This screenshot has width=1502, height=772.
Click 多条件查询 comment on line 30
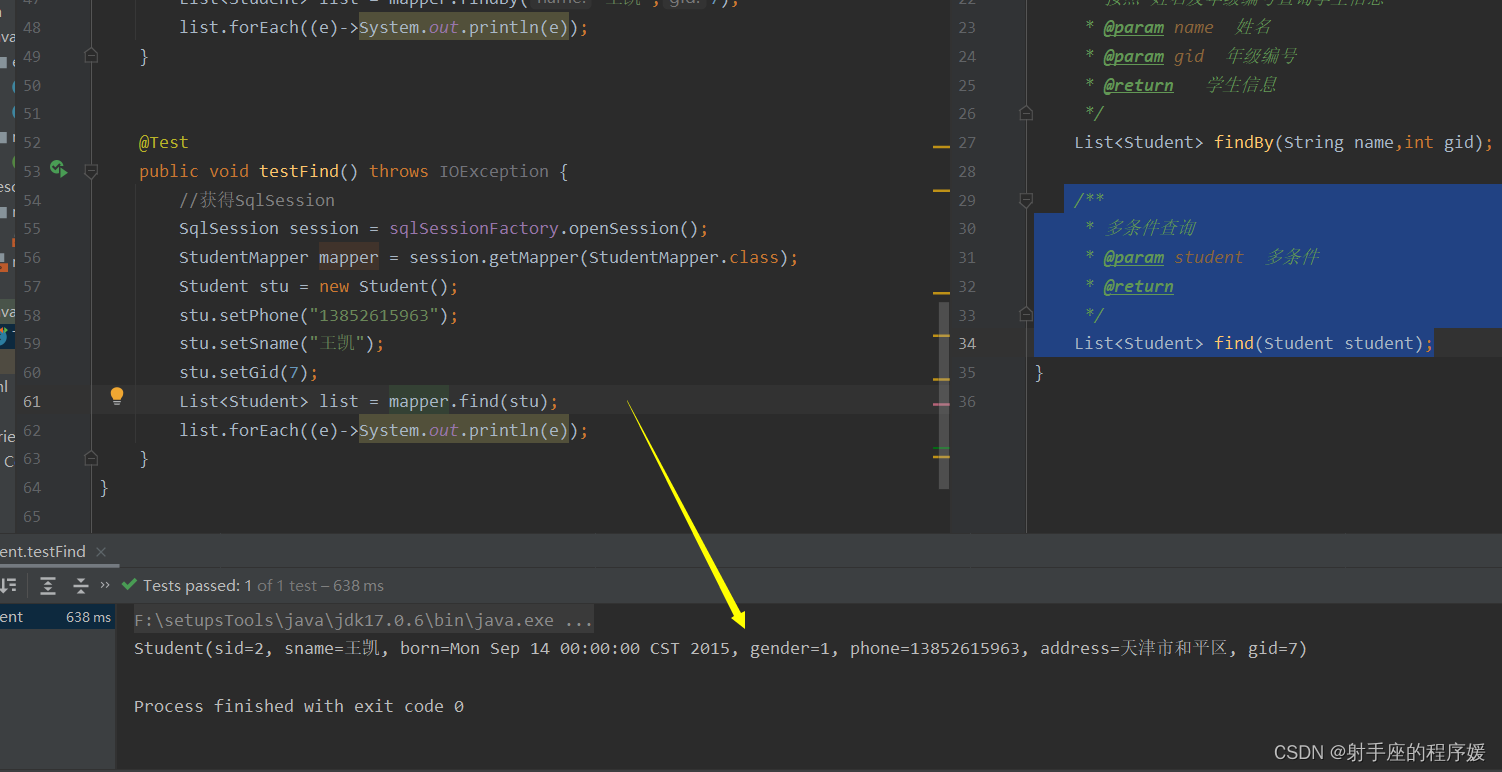click(1150, 228)
